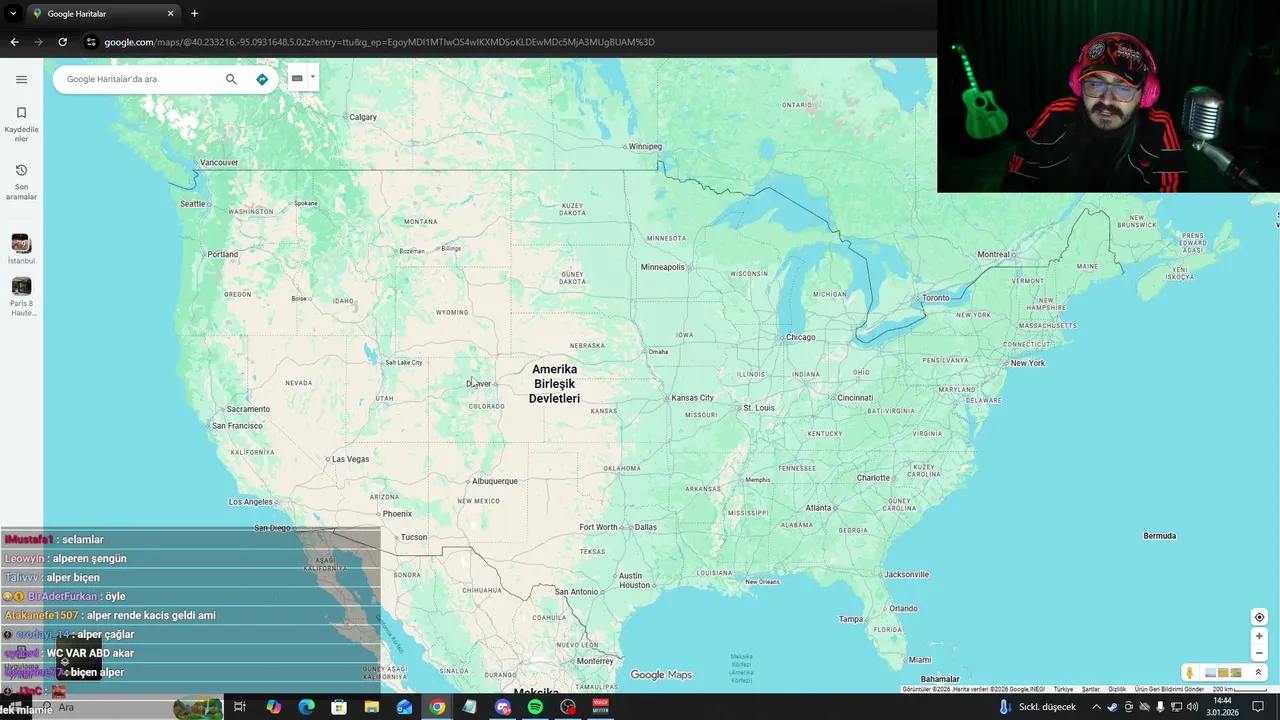1280x720 pixels.
Task: Open Task View in the taskbar
Action: point(240,707)
